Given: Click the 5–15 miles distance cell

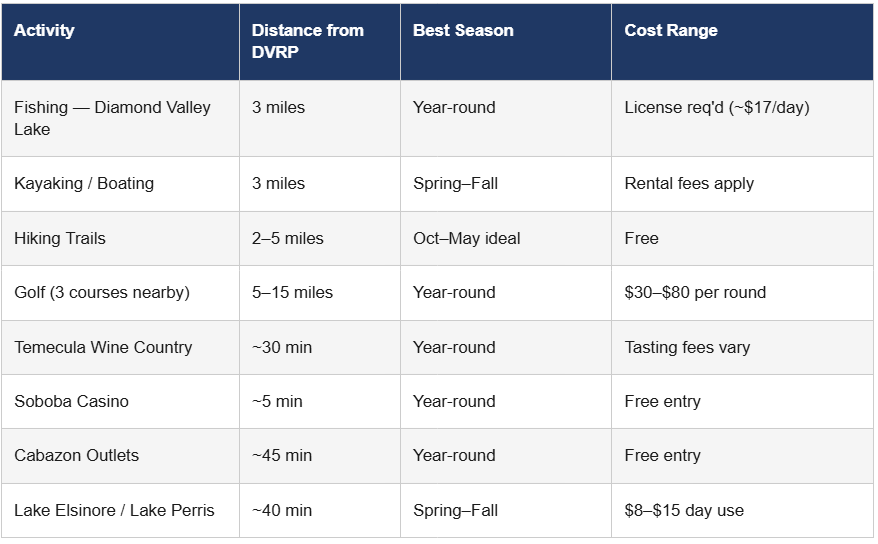Looking at the screenshot, I should (x=292, y=293).
